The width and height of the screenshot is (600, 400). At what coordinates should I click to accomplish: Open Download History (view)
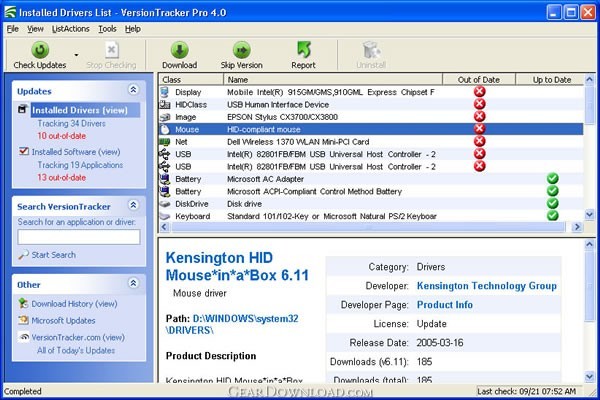coord(74,304)
